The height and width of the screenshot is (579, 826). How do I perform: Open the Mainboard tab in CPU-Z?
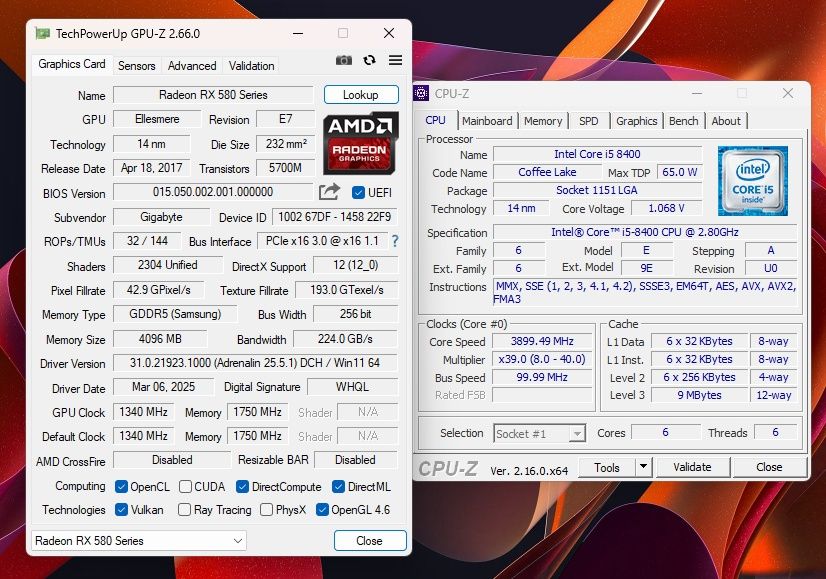487,121
